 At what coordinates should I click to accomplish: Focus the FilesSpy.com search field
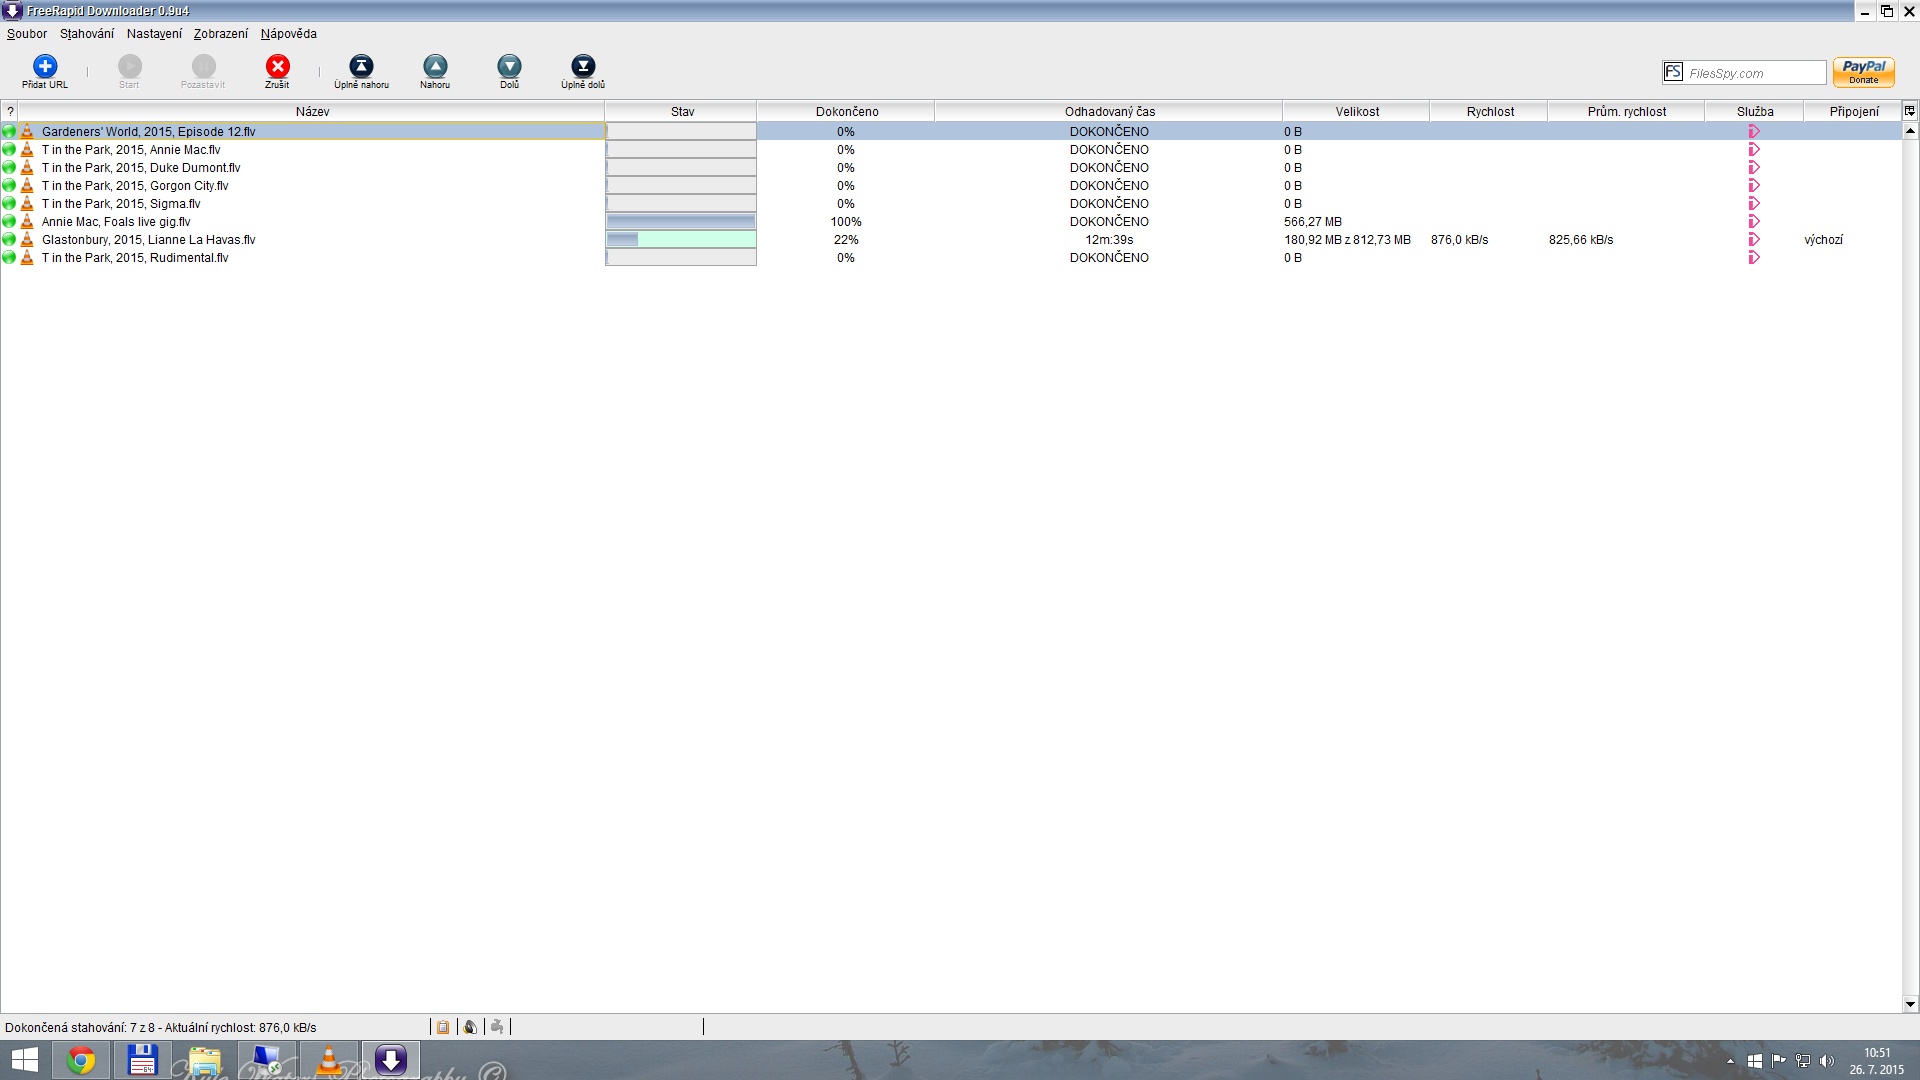(x=1754, y=73)
